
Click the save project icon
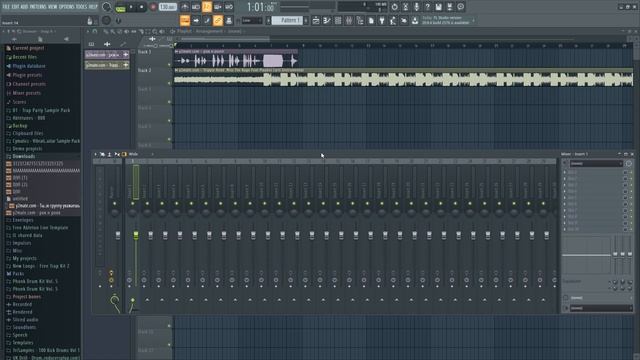click(438, 7)
